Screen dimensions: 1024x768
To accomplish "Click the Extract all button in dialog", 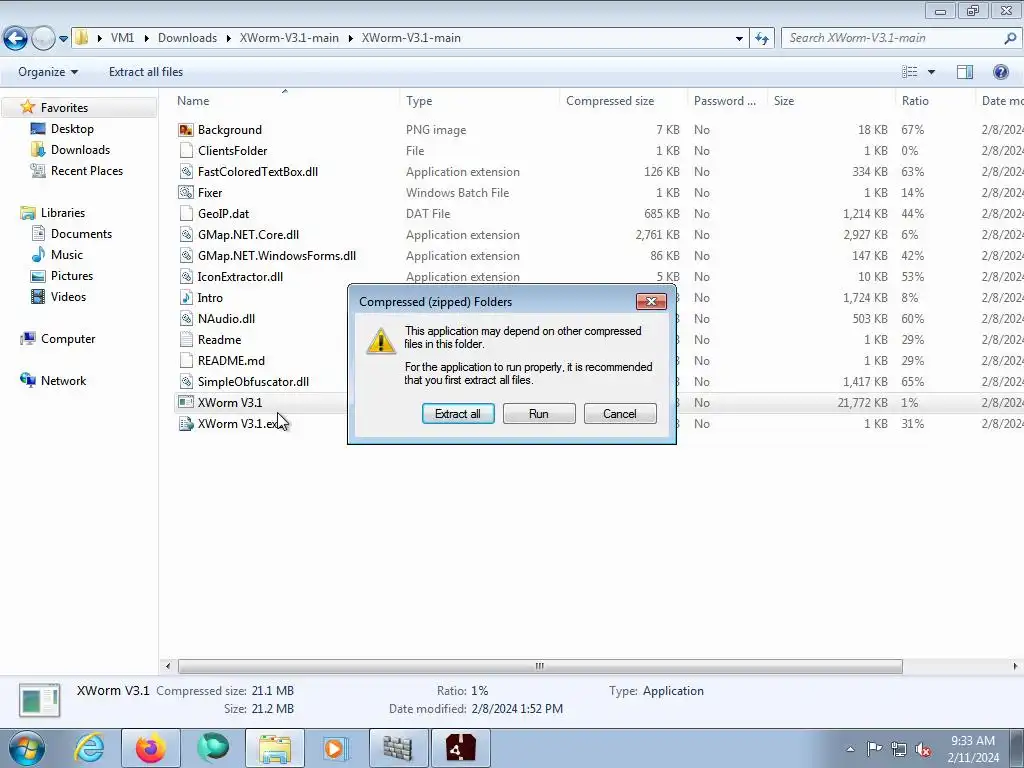I will point(458,413).
